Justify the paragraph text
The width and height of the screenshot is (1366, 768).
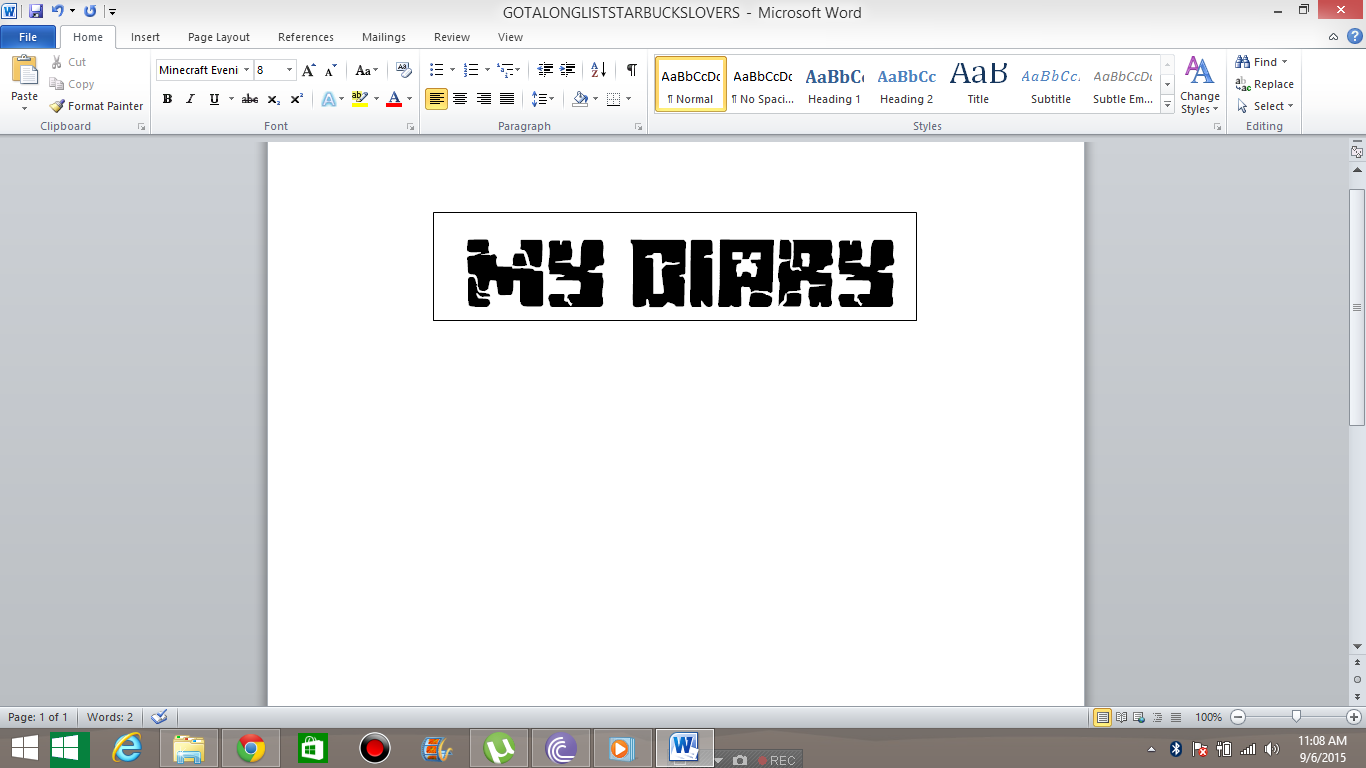[507, 99]
